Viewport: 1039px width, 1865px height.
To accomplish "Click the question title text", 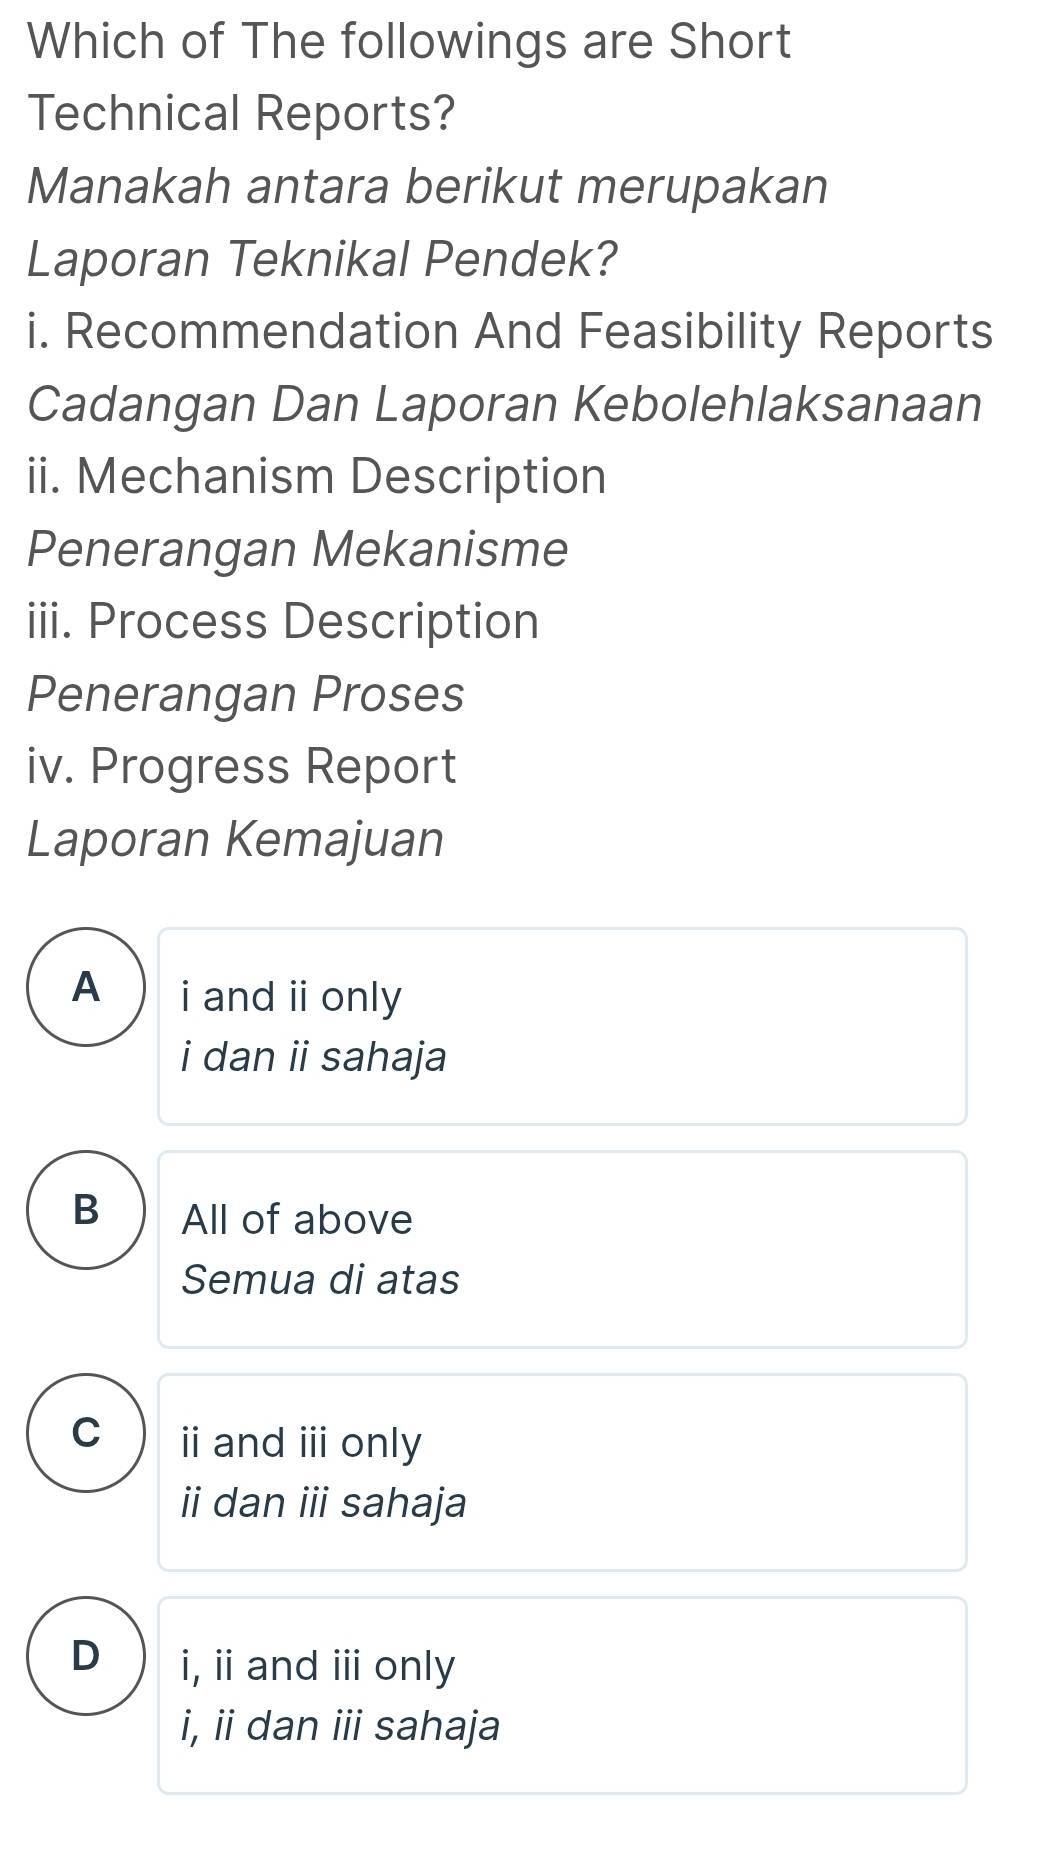I will [x=408, y=42].
